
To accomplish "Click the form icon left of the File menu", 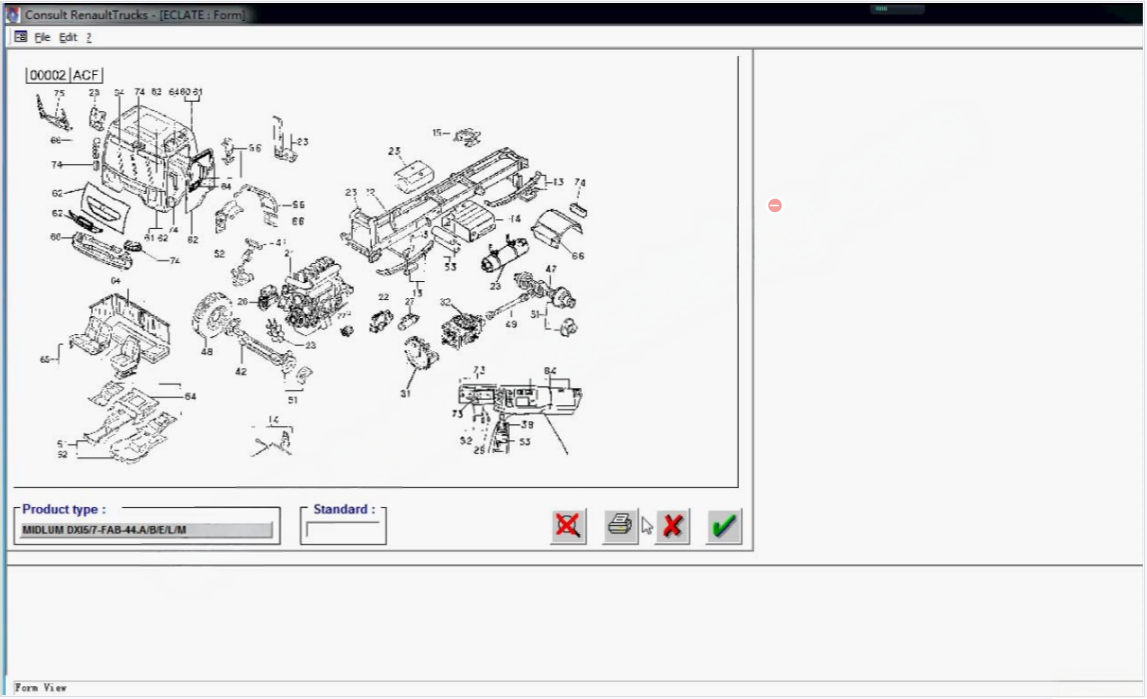I will 20,37.
